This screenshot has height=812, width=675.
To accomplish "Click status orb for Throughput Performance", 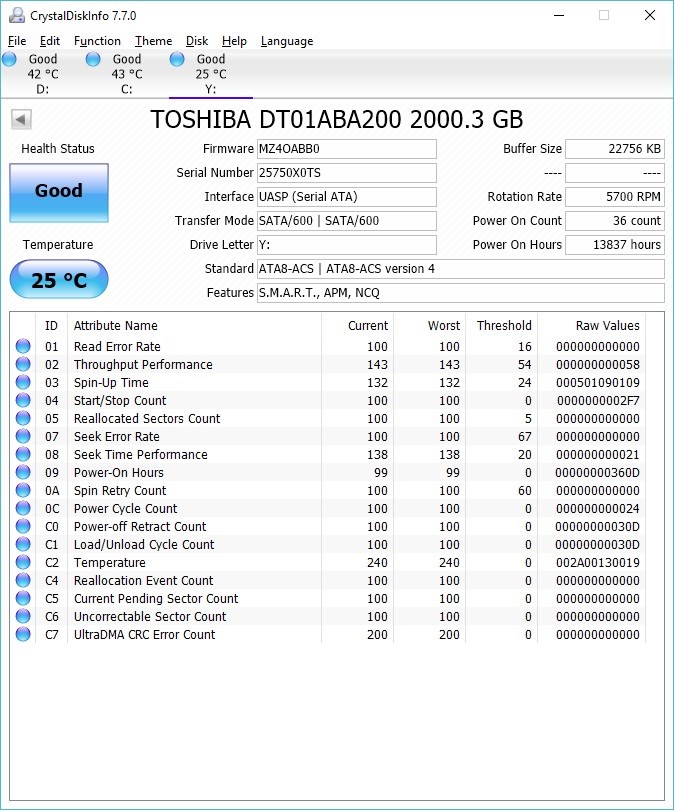I will (23, 364).
